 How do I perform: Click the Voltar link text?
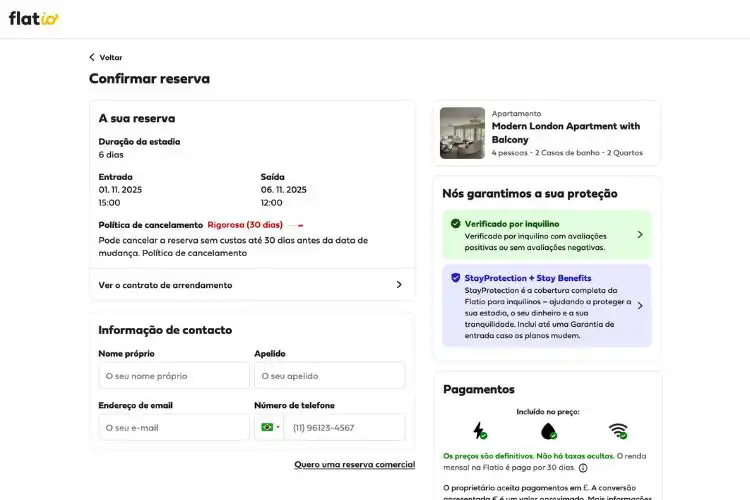tap(111, 57)
